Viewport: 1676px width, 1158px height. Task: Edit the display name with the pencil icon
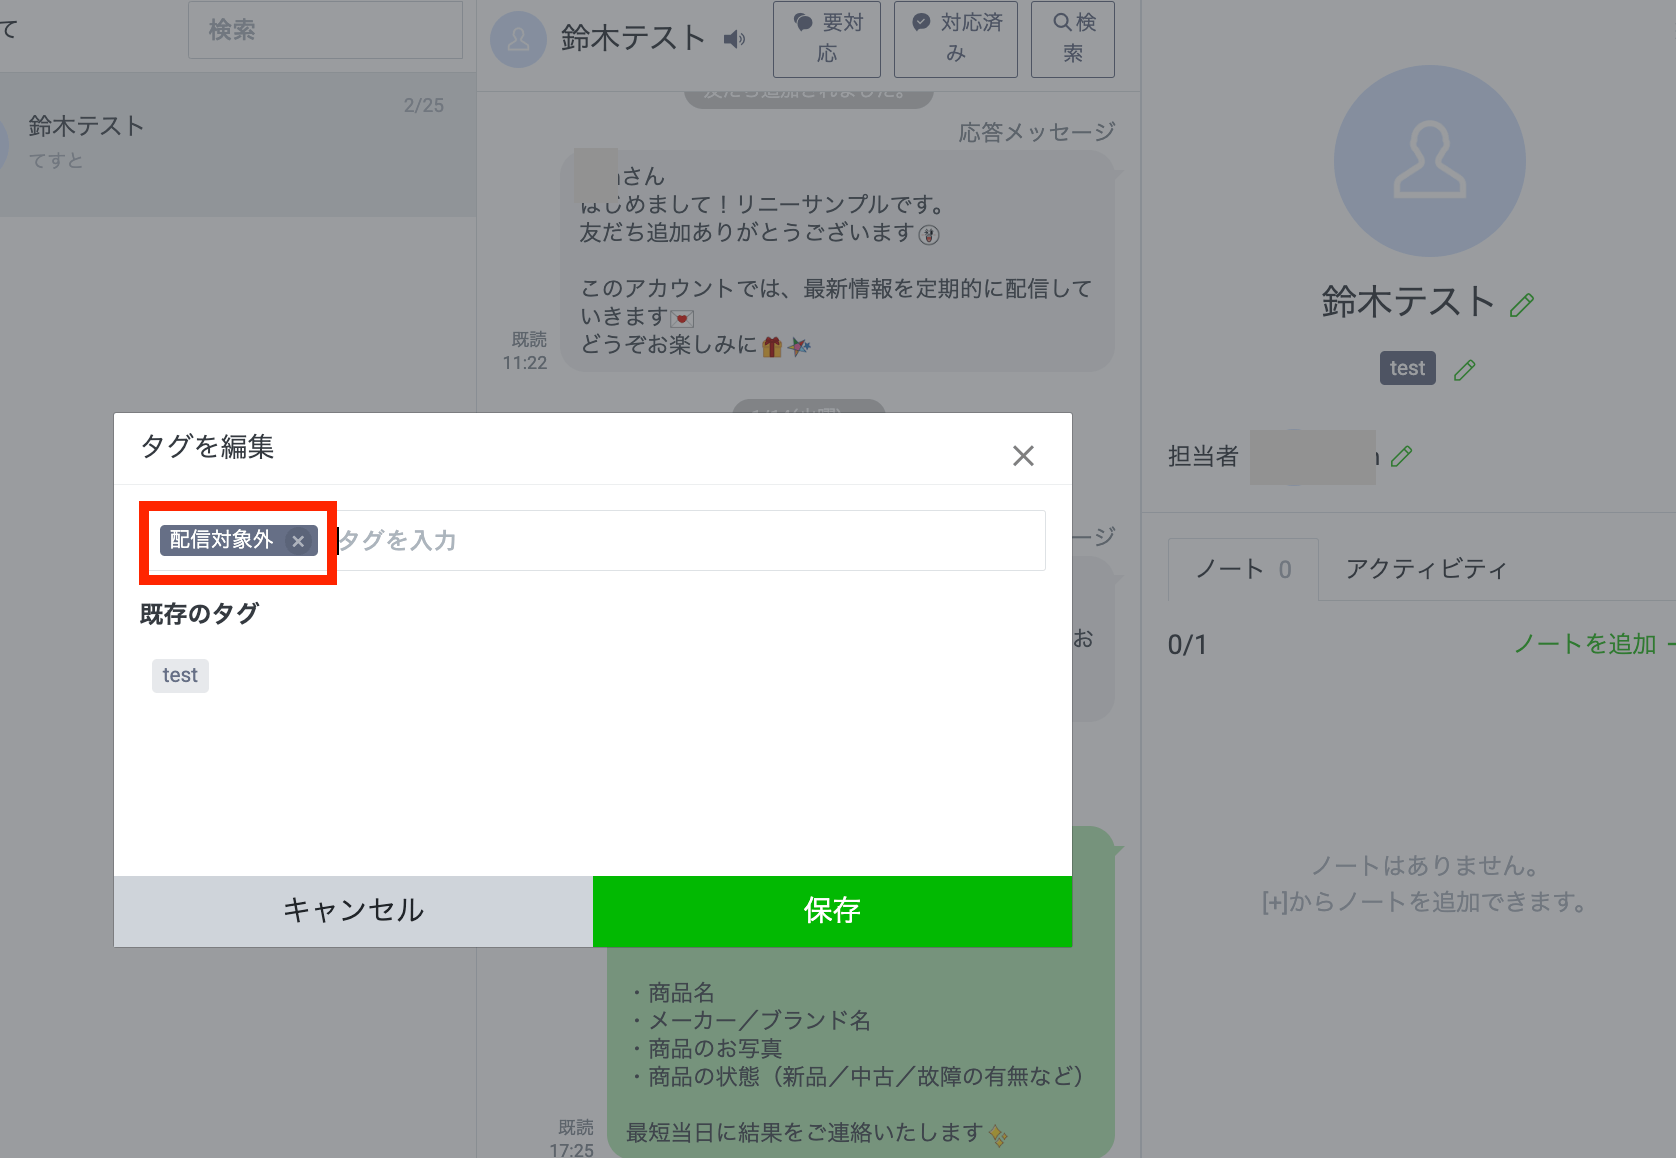[1522, 303]
